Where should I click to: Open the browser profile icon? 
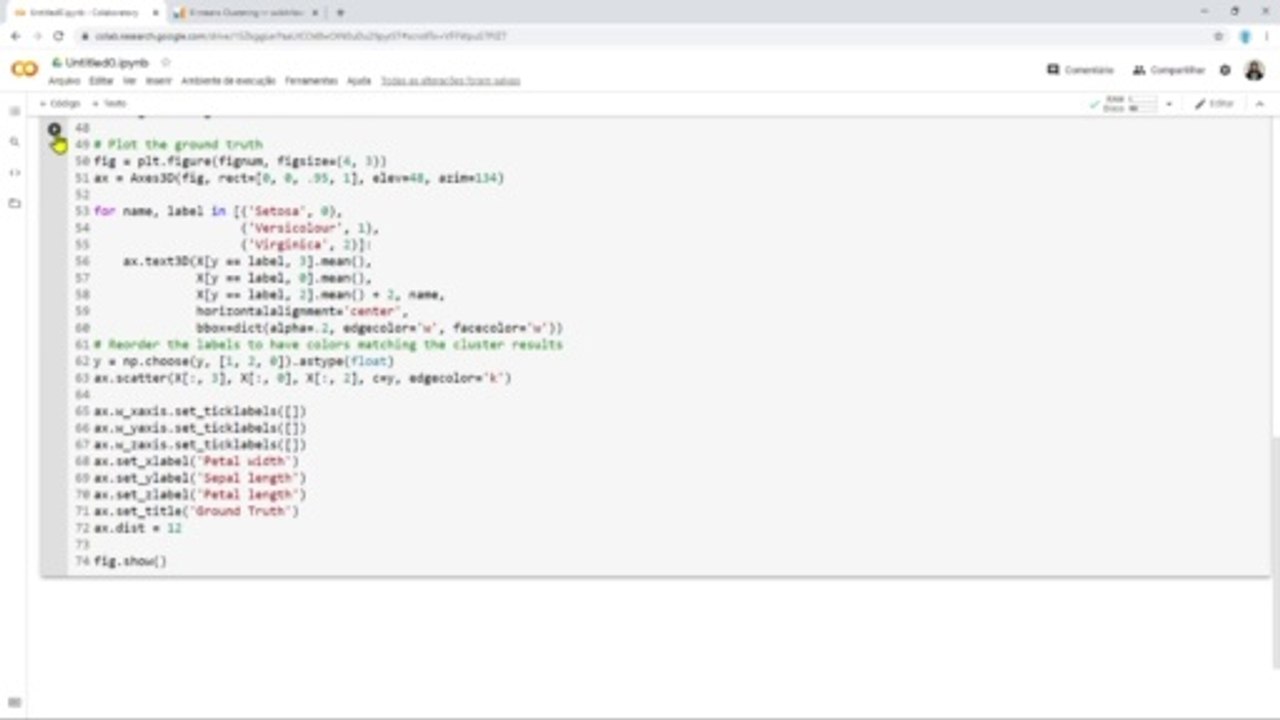[1245, 36]
